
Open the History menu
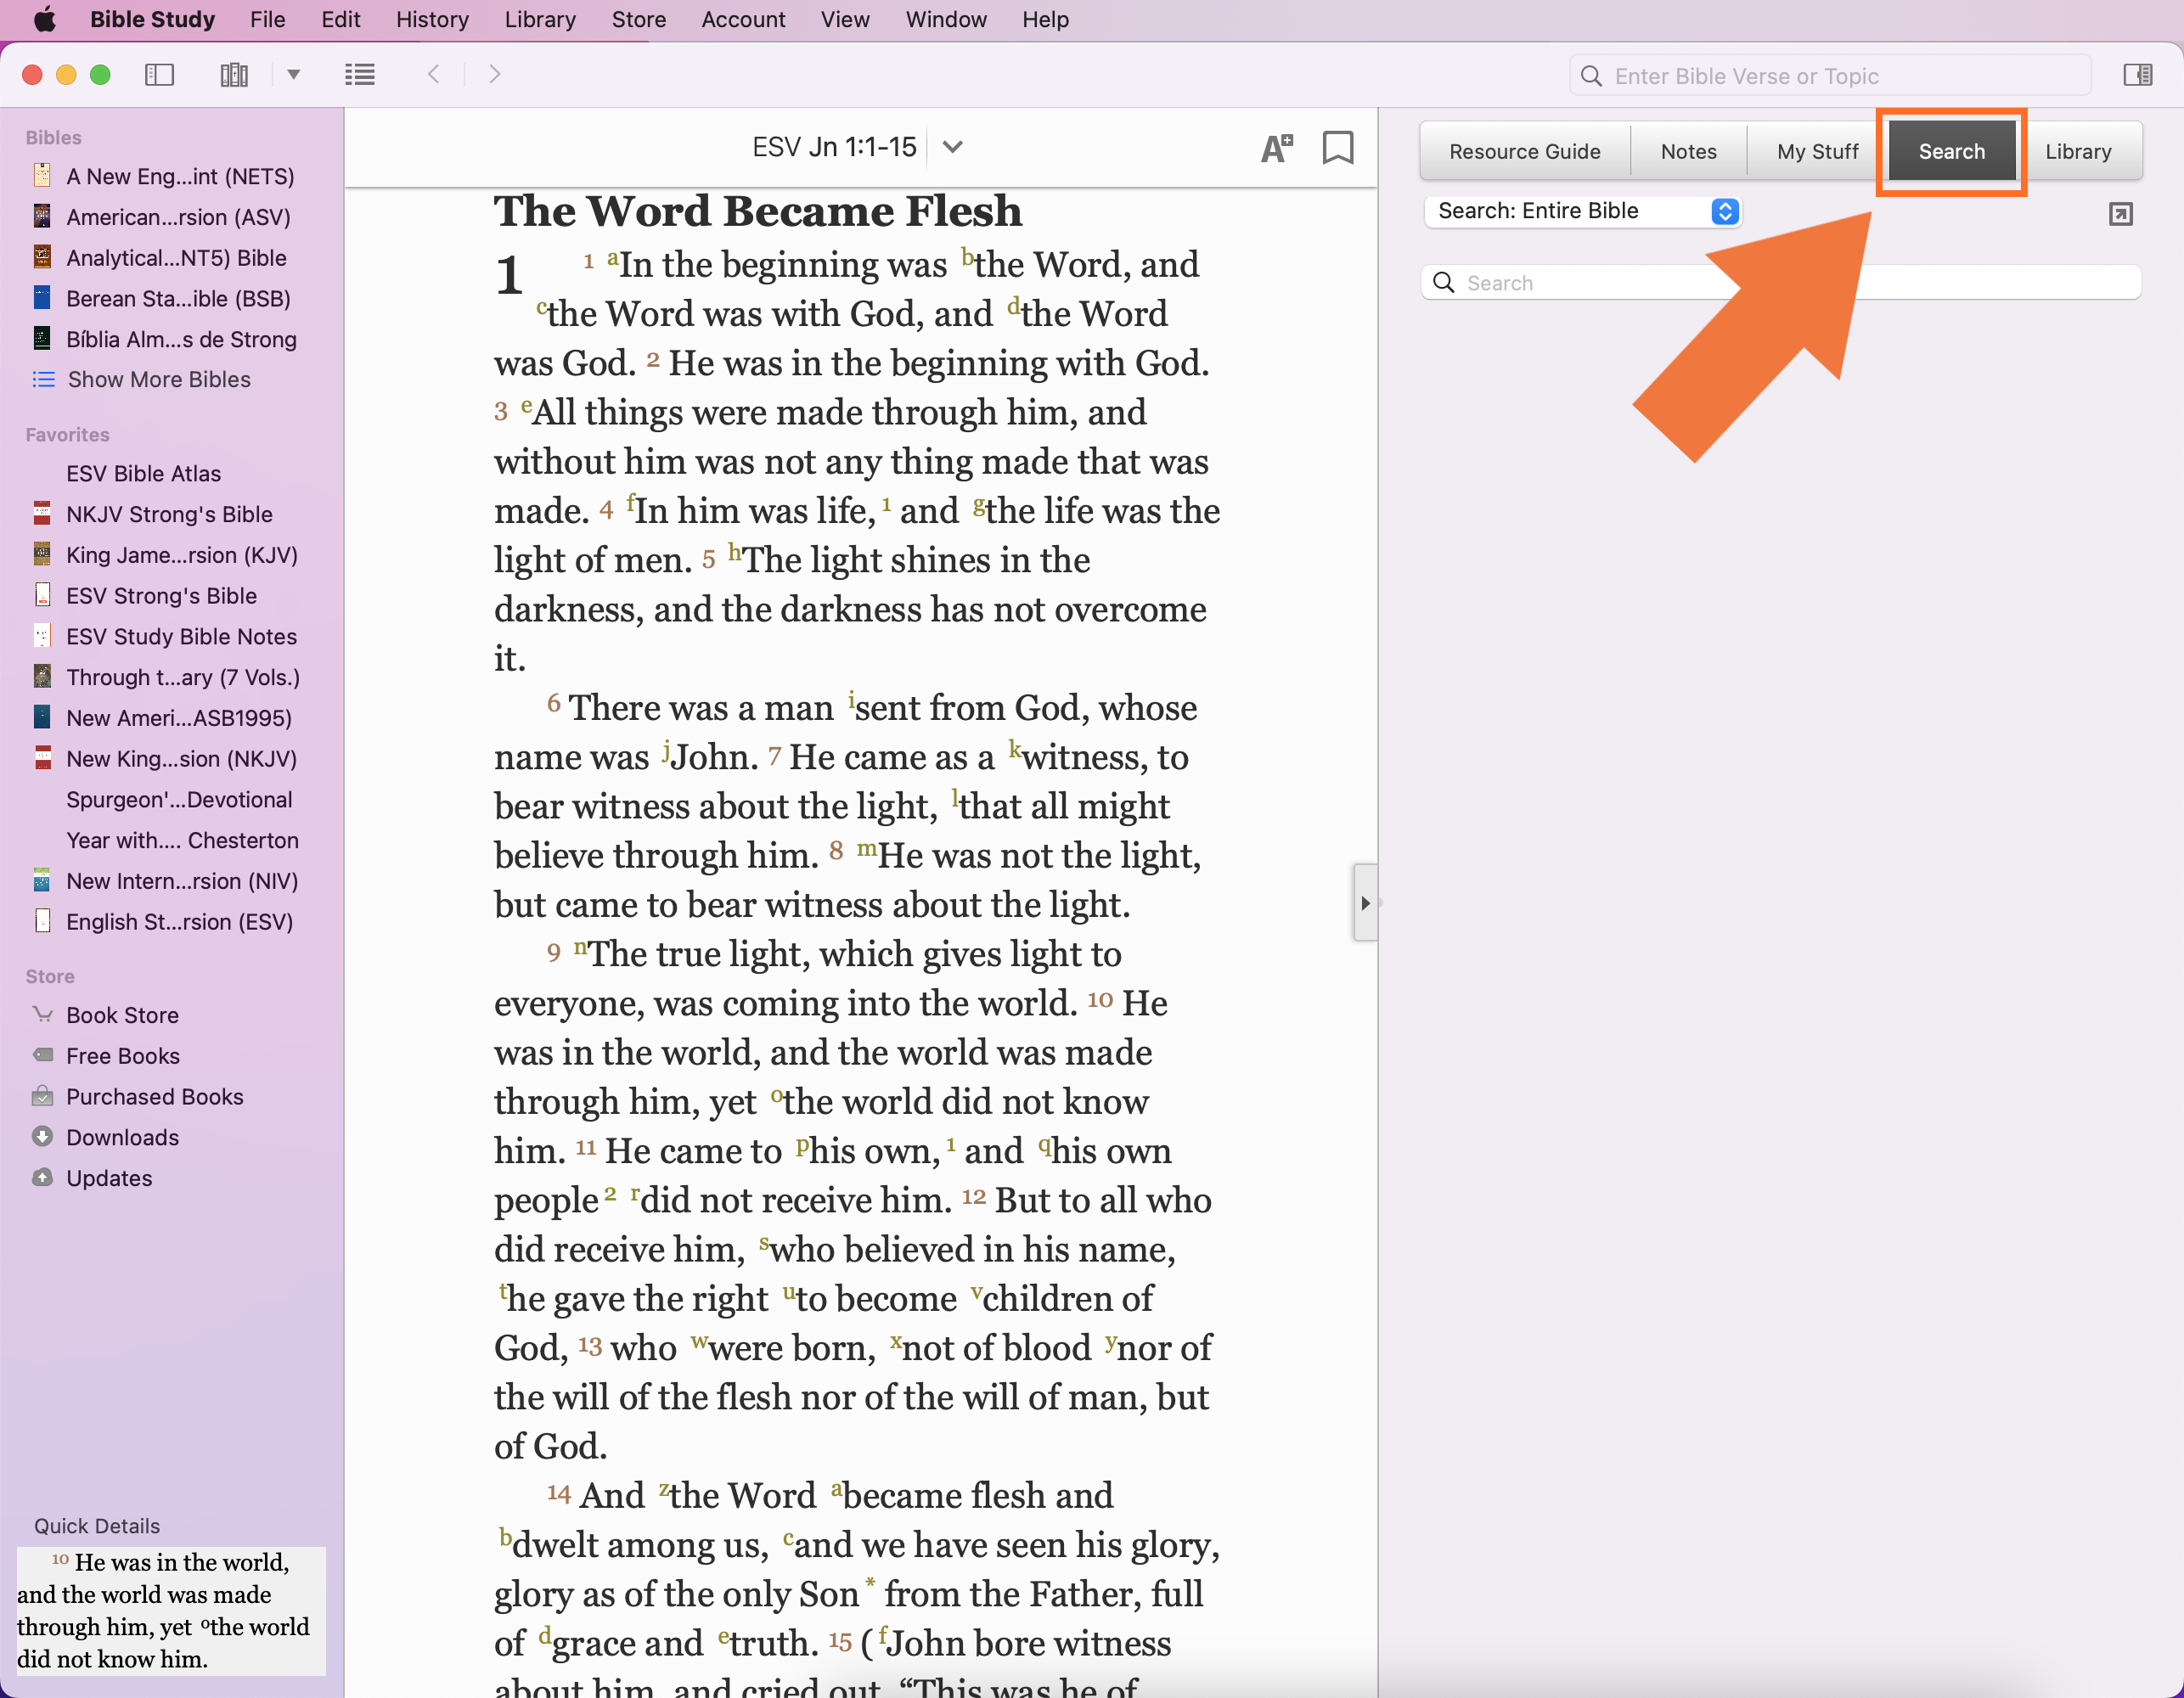pyautogui.click(x=431, y=19)
